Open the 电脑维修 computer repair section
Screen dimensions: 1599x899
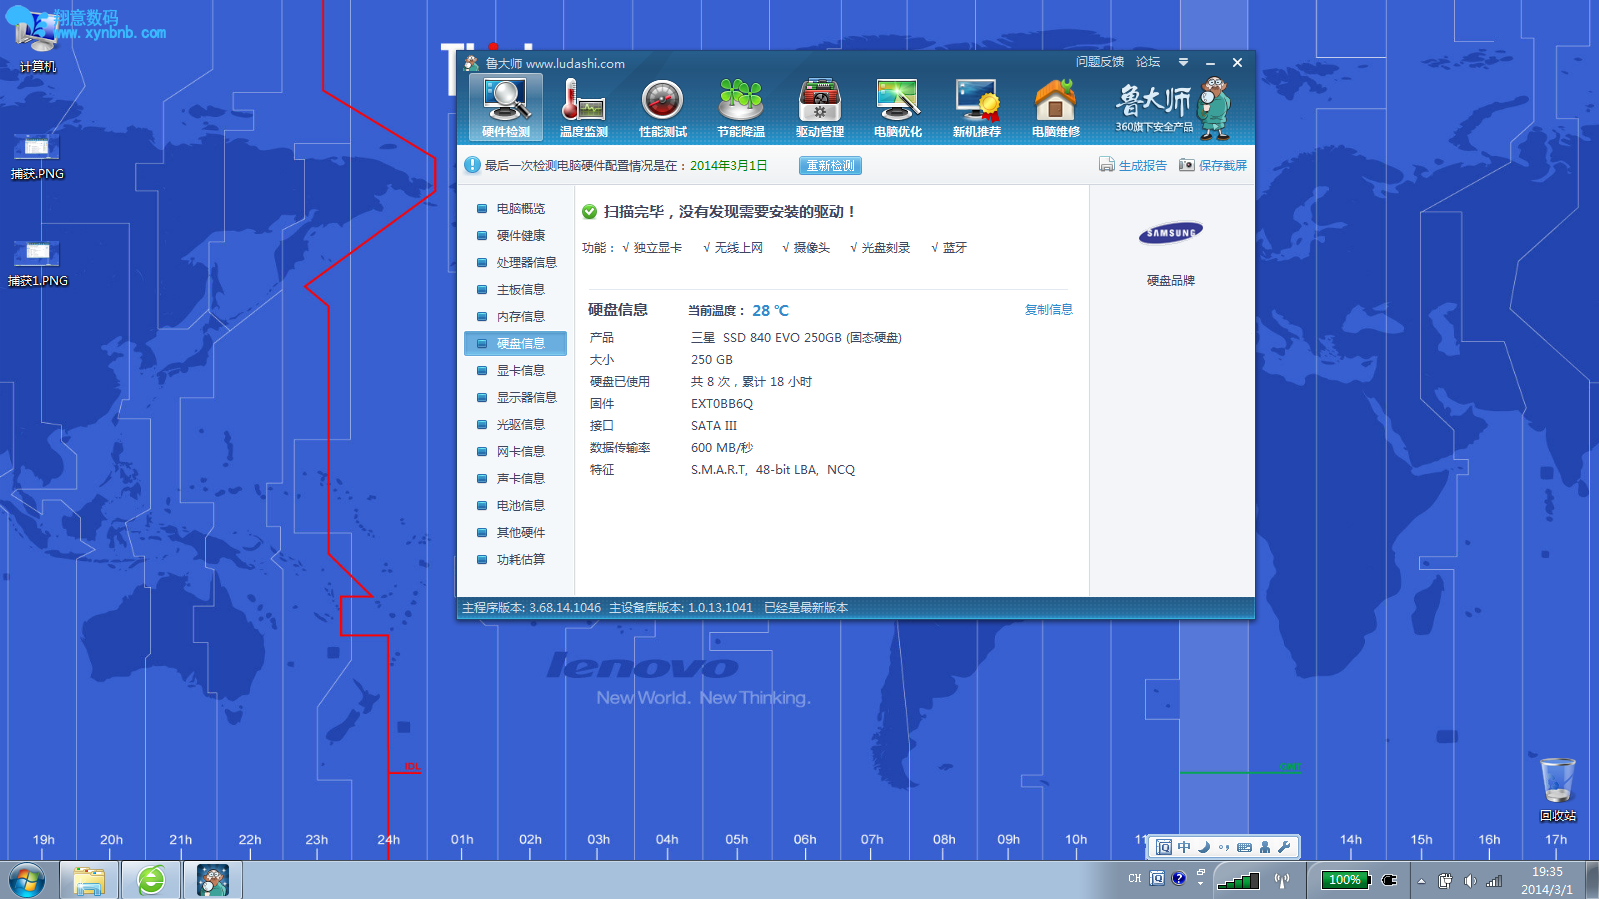(1056, 108)
